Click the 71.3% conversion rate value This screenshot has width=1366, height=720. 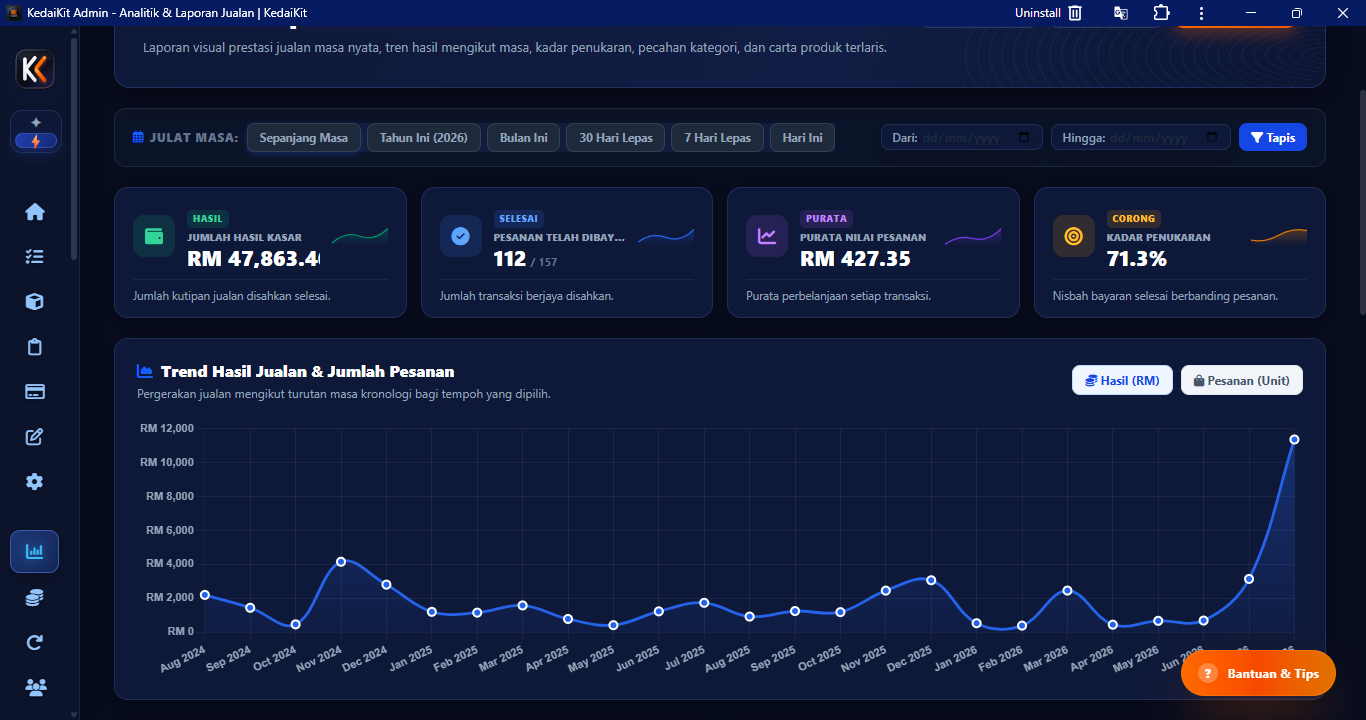[1137, 259]
